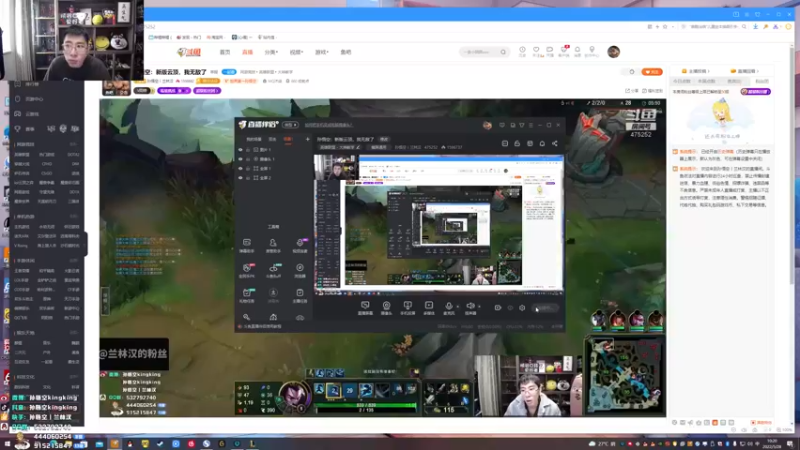This screenshot has height=450, width=800.
Task: Toggle the lock on 全屏2 source
Action: click(x=248, y=178)
